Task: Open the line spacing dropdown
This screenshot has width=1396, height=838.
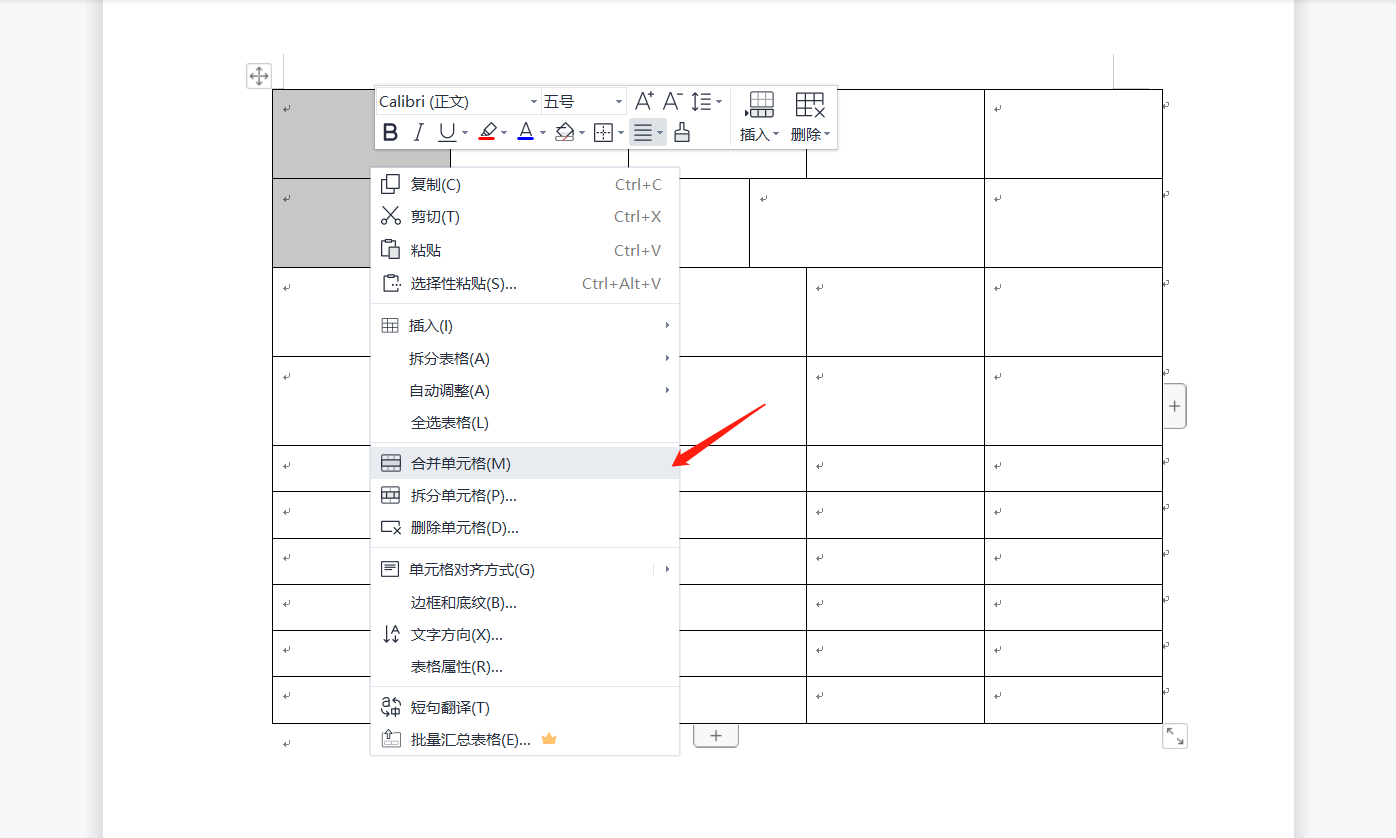Action: (706, 100)
